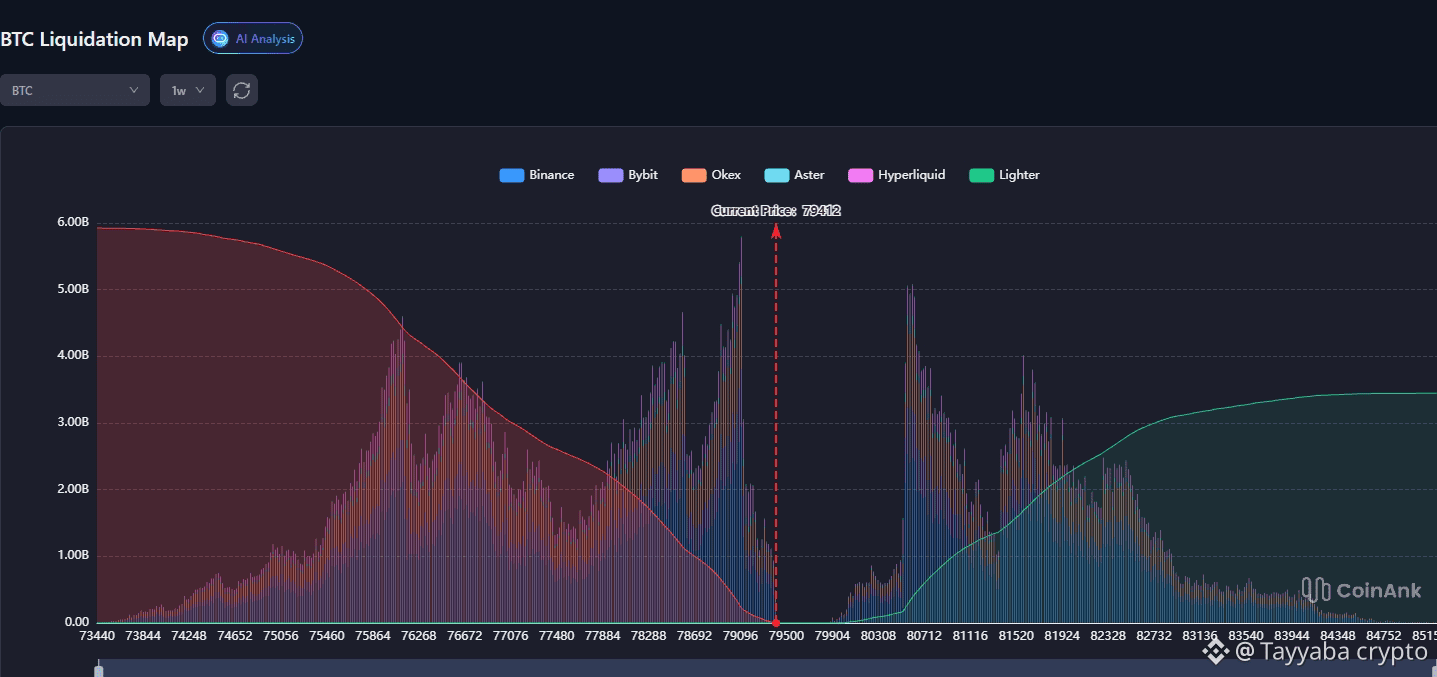The height and width of the screenshot is (677, 1437).
Task: Click the Binance blue legend swatch
Action: 512,175
